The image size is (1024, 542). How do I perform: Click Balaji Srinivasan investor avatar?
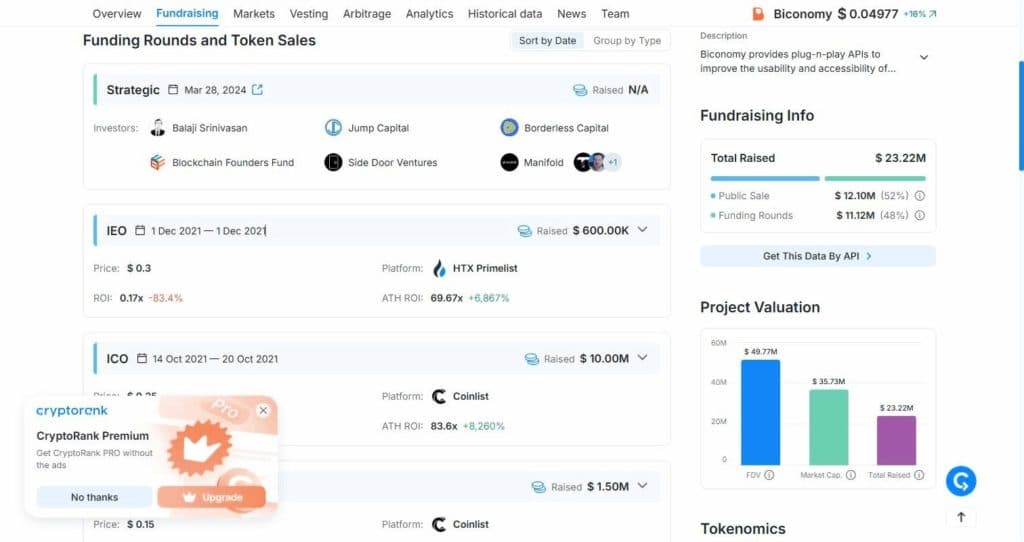pos(157,127)
